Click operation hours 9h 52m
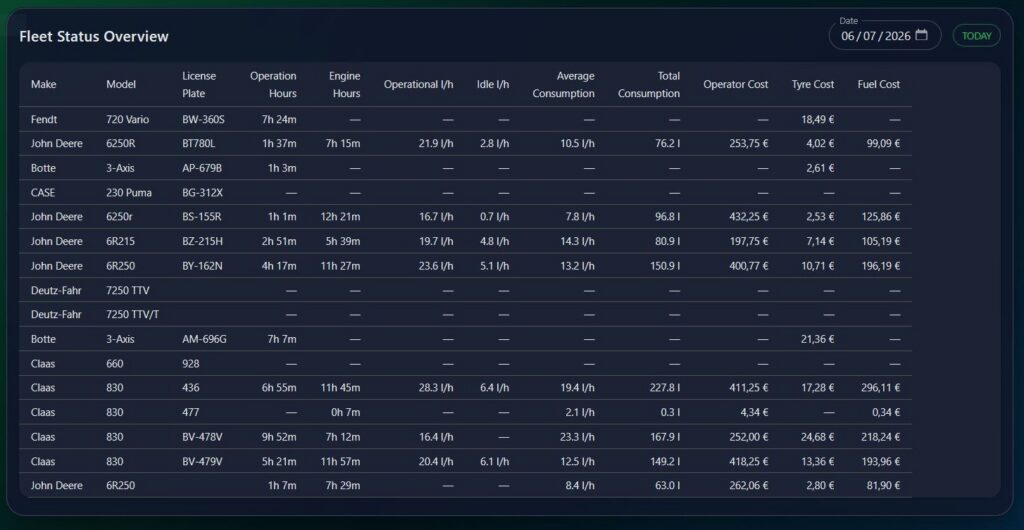 pos(279,437)
